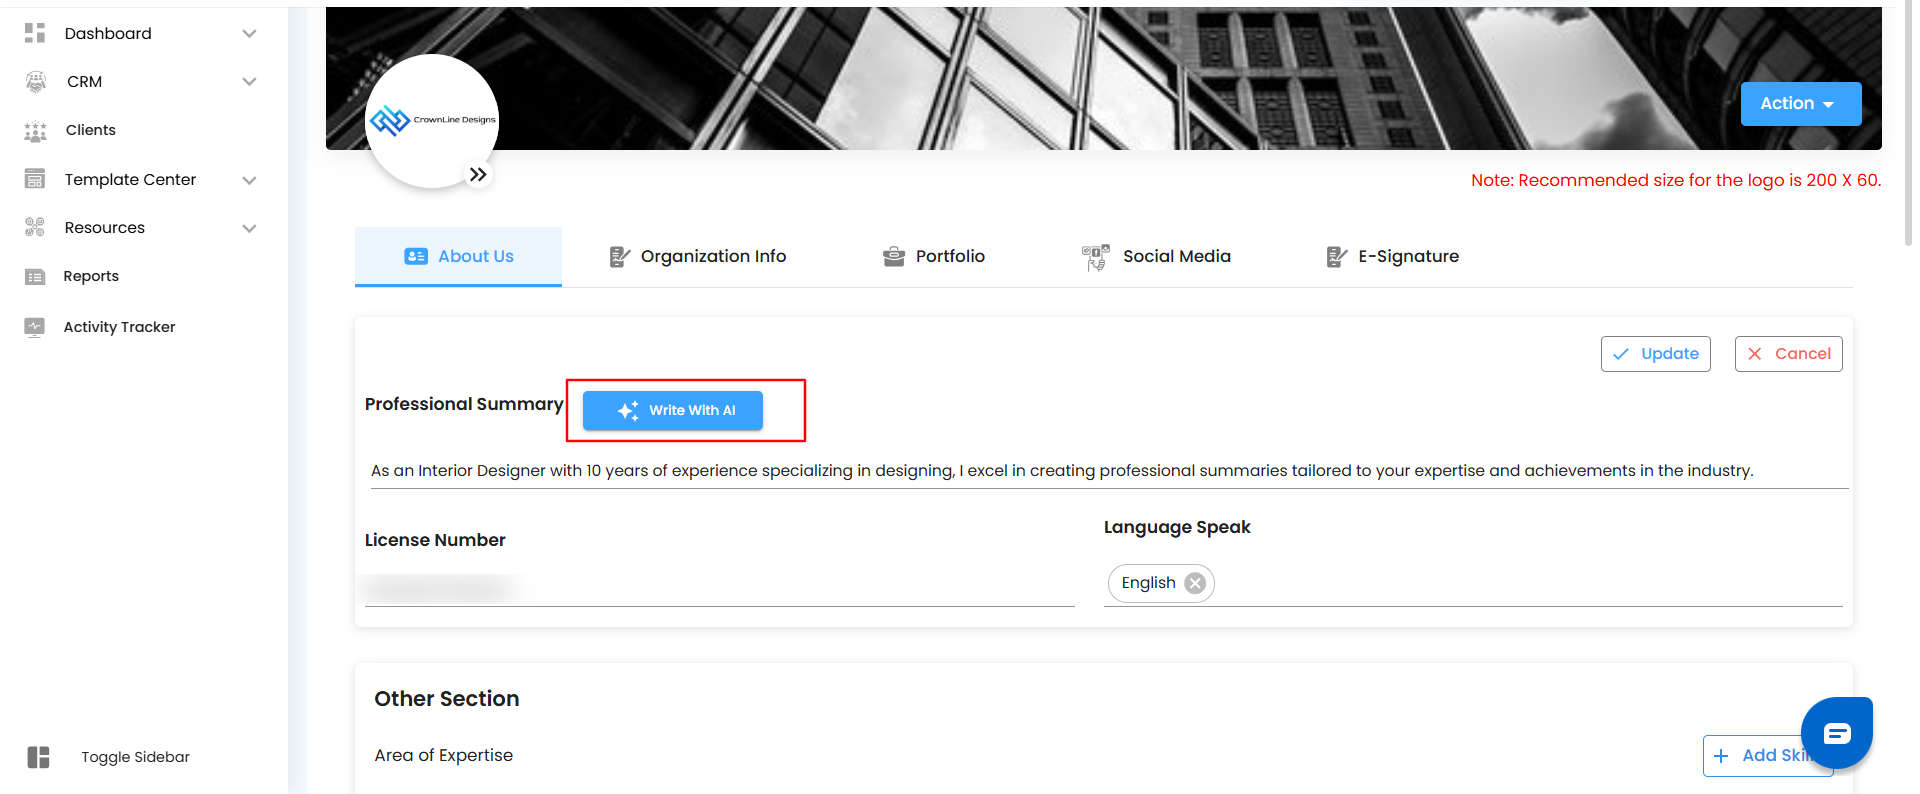Click the E-Signature pen icon
This screenshot has width=1920, height=794.
(1337, 257)
